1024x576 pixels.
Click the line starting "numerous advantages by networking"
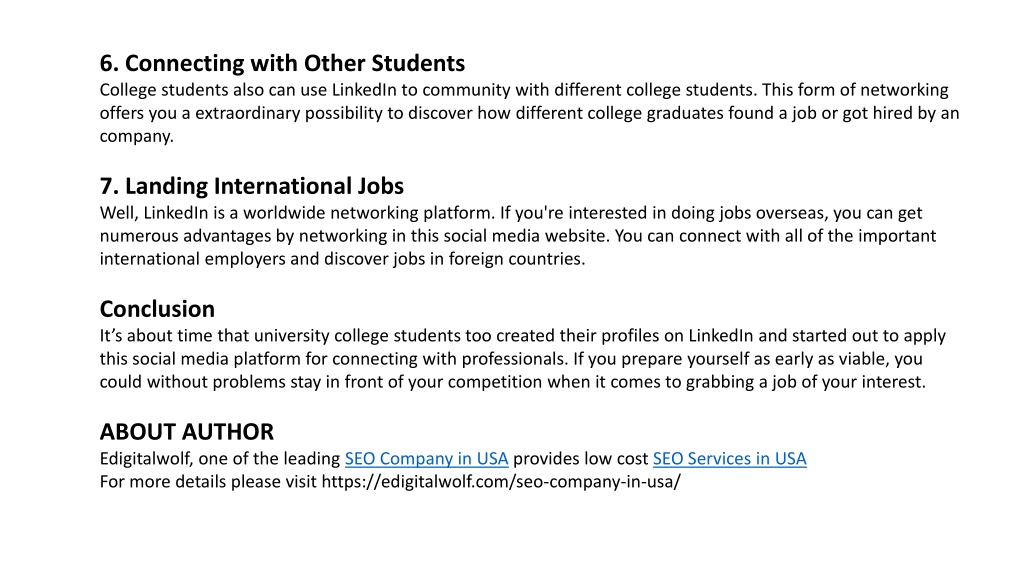click(x=518, y=236)
